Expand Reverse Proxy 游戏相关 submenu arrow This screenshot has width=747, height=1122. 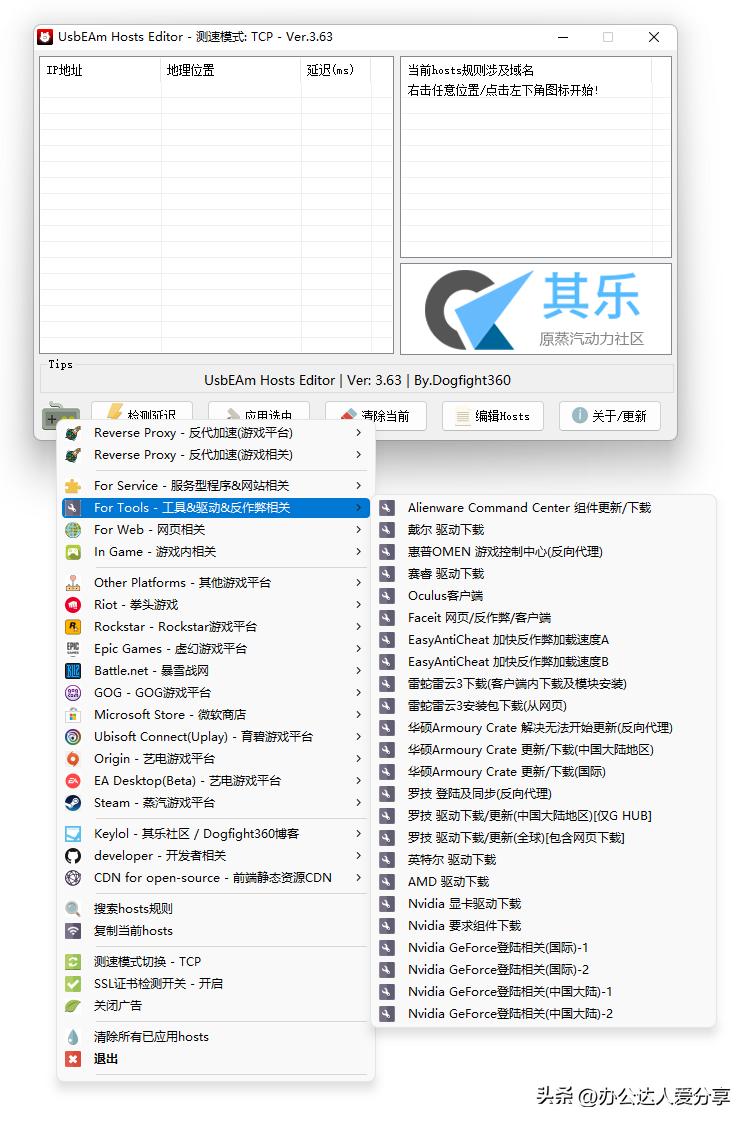(358, 455)
